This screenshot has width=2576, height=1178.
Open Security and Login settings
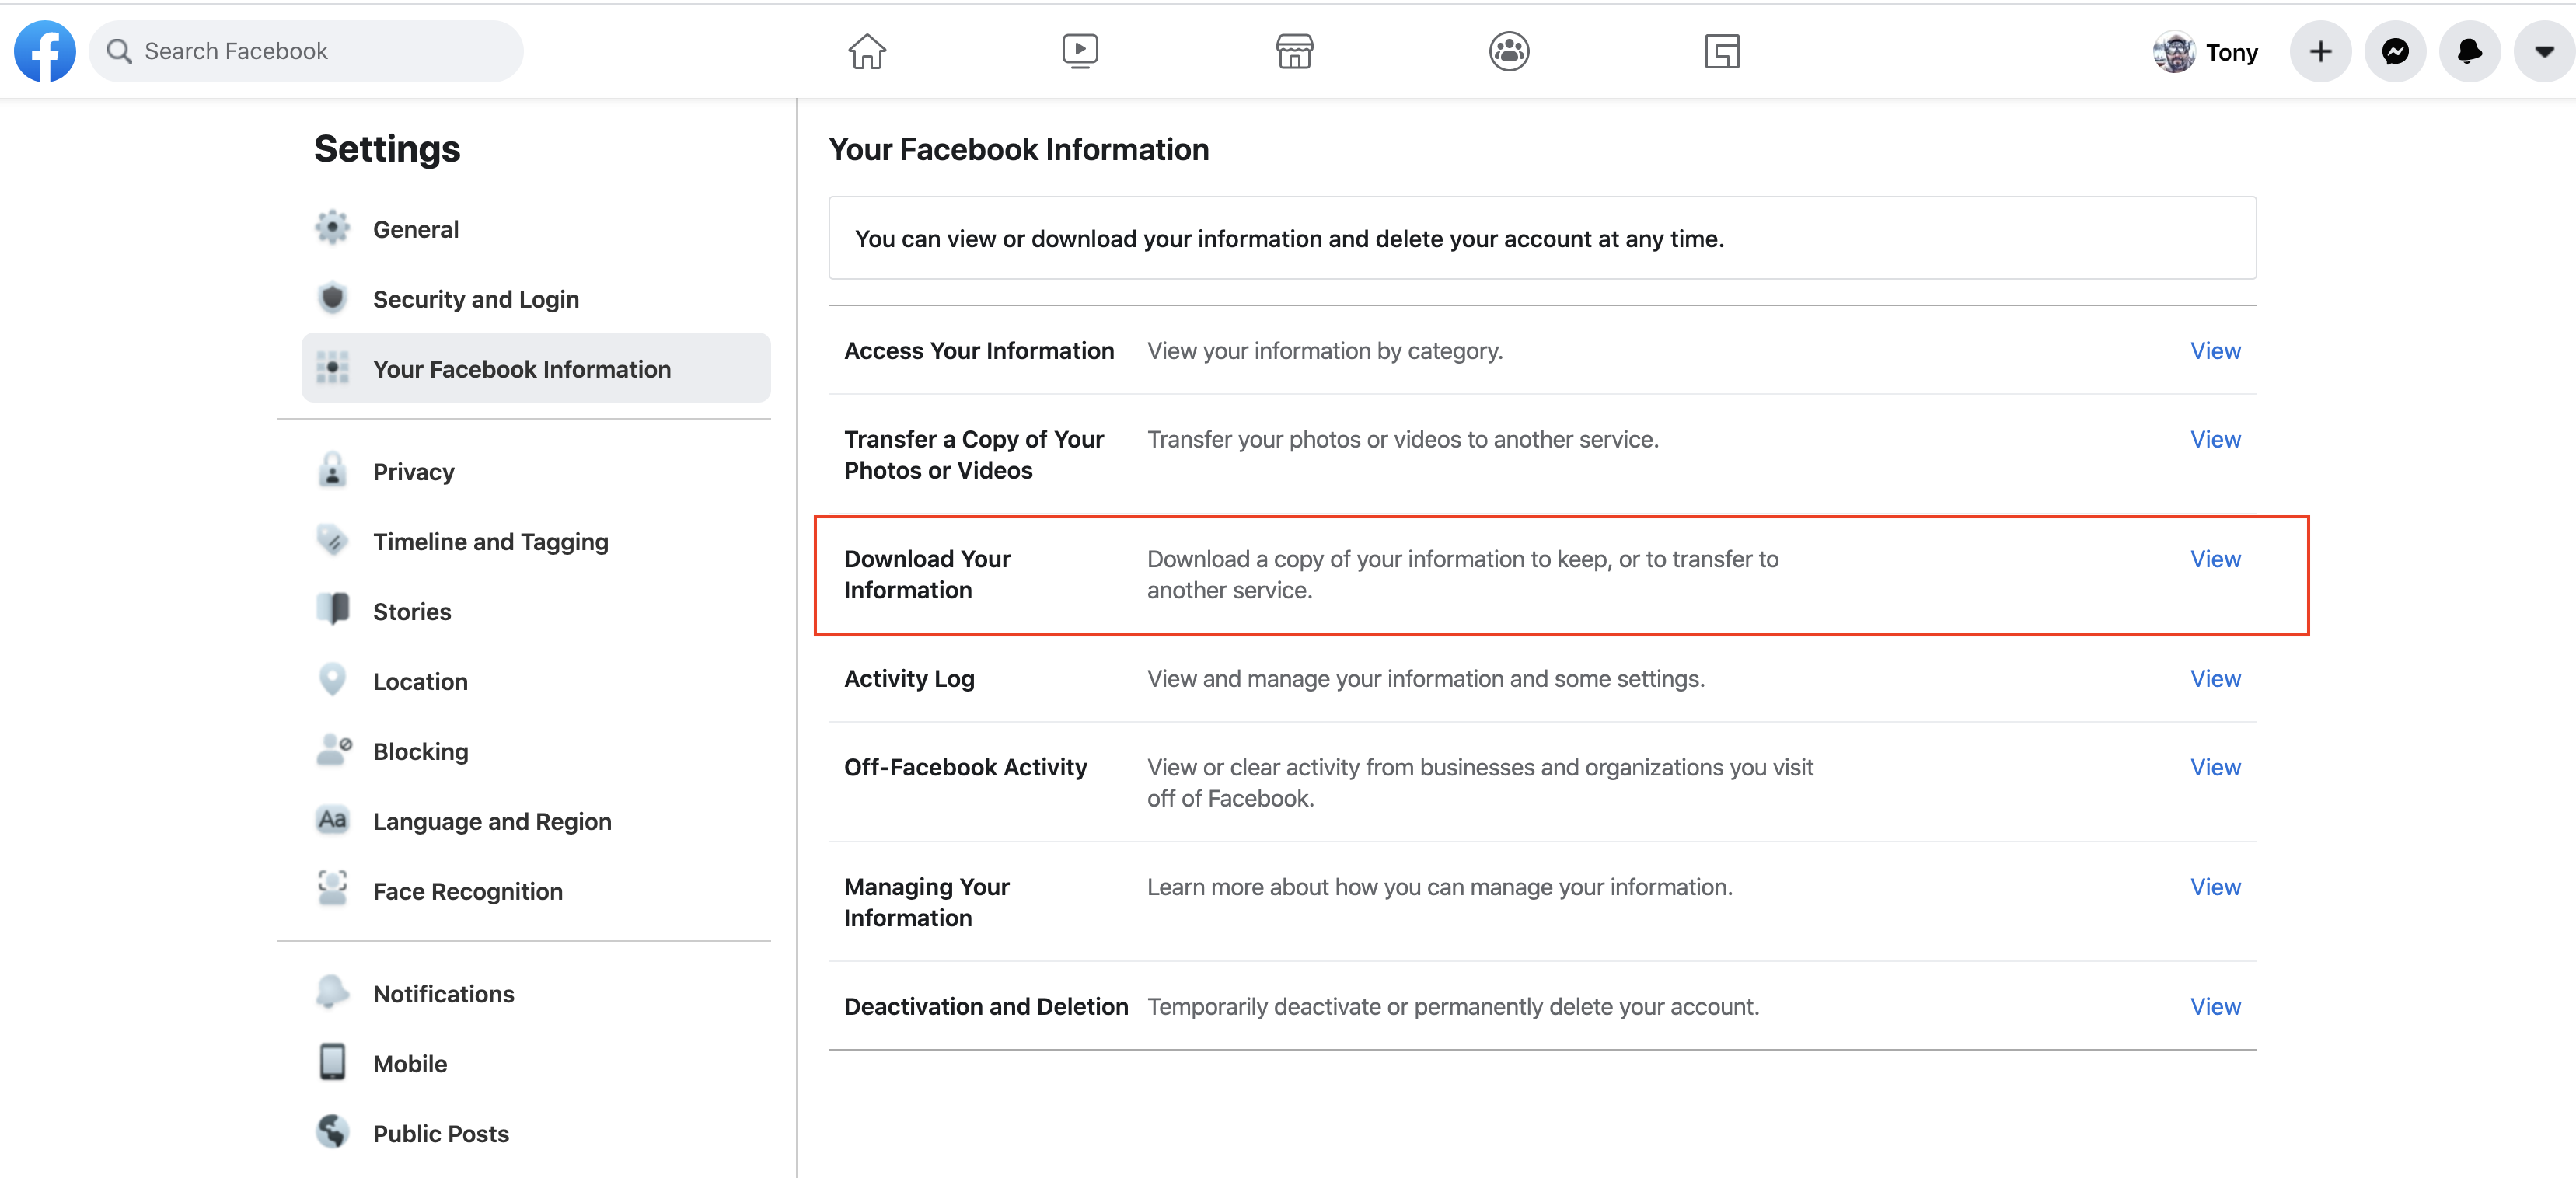475,299
